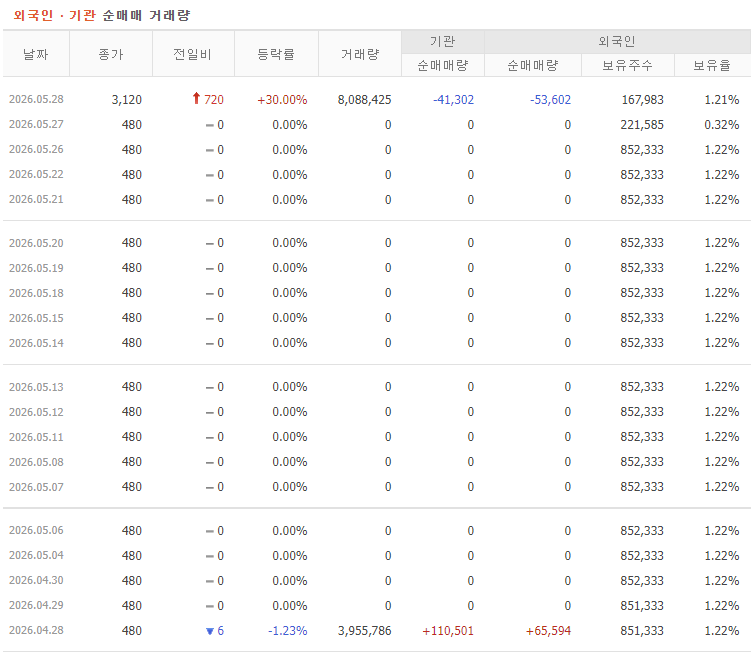The width and height of the screenshot is (756, 661).
Task: Select the date 2026.05.12
Action: pyautogui.click(x=36, y=412)
